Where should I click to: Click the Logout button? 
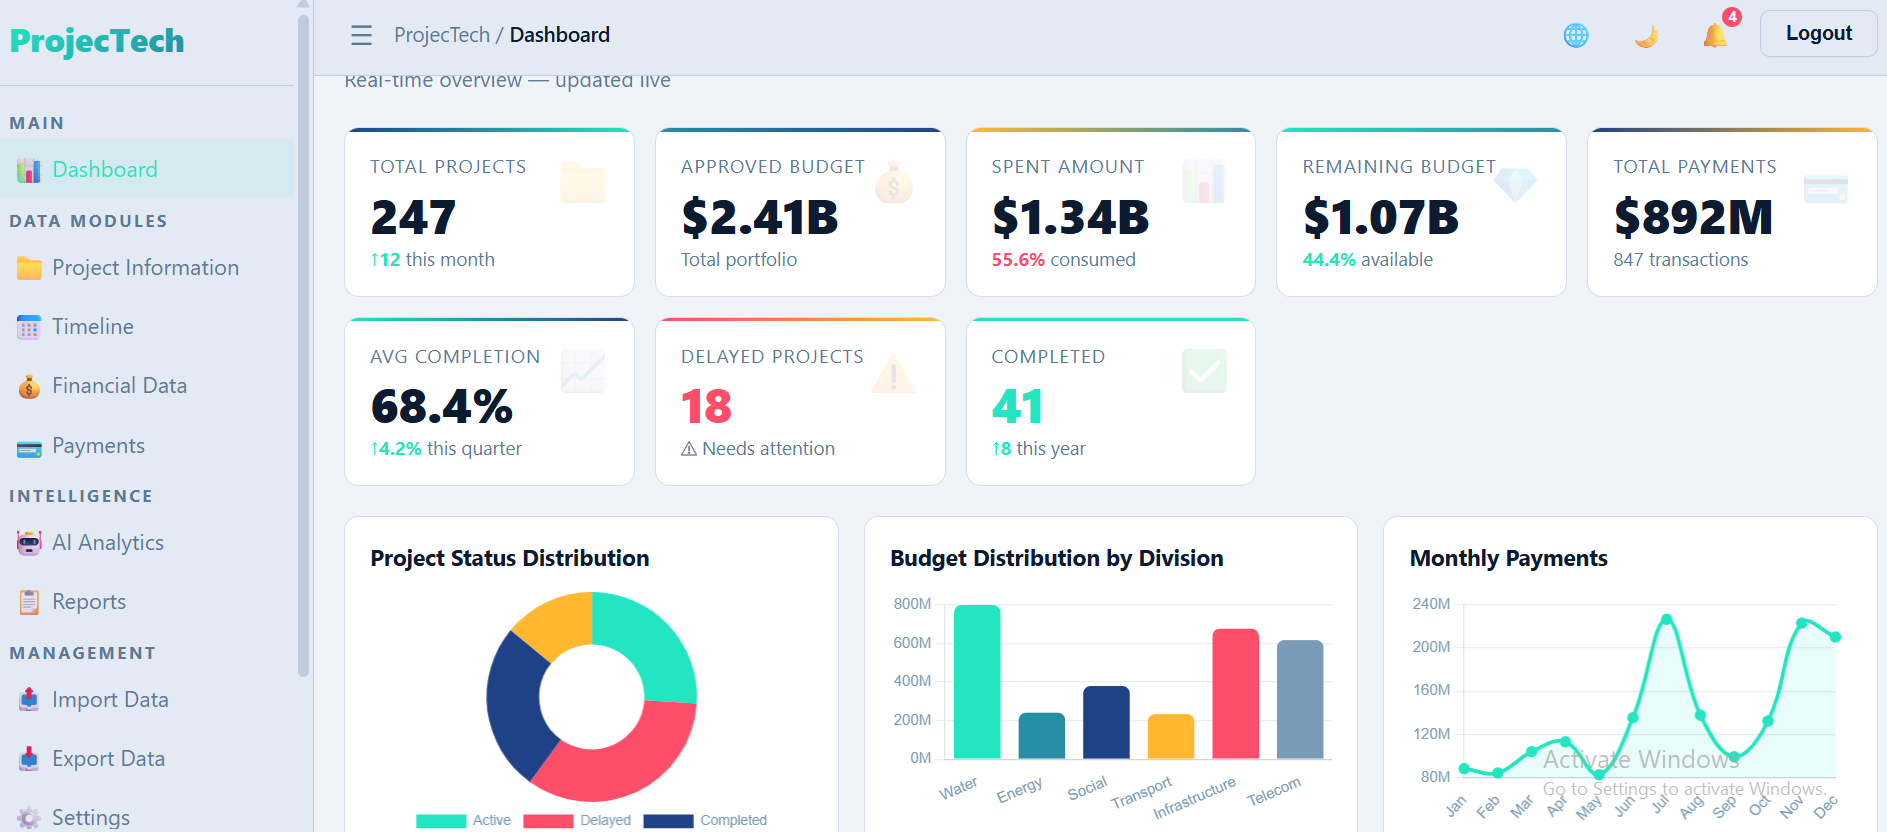click(1818, 33)
